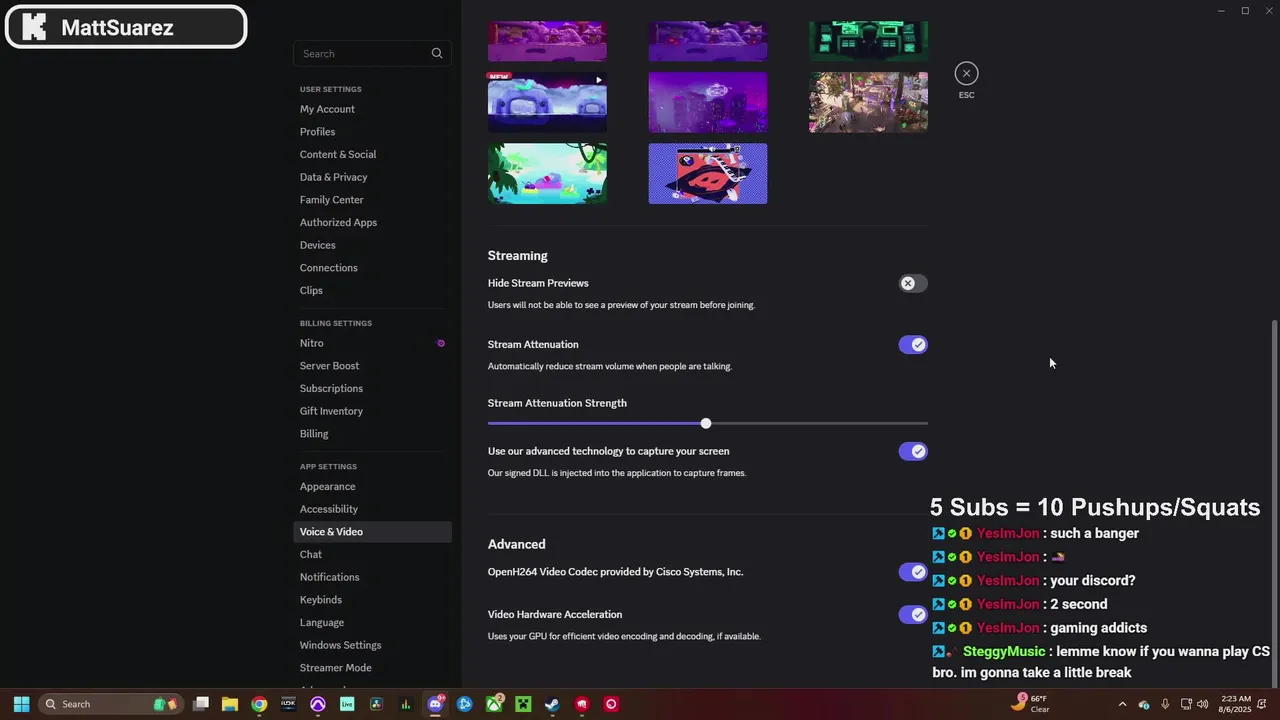Image resolution: width=1280 pixels, height=720 pixels.
Task: Open Discord from the taskbar
Action: (435, 704)
